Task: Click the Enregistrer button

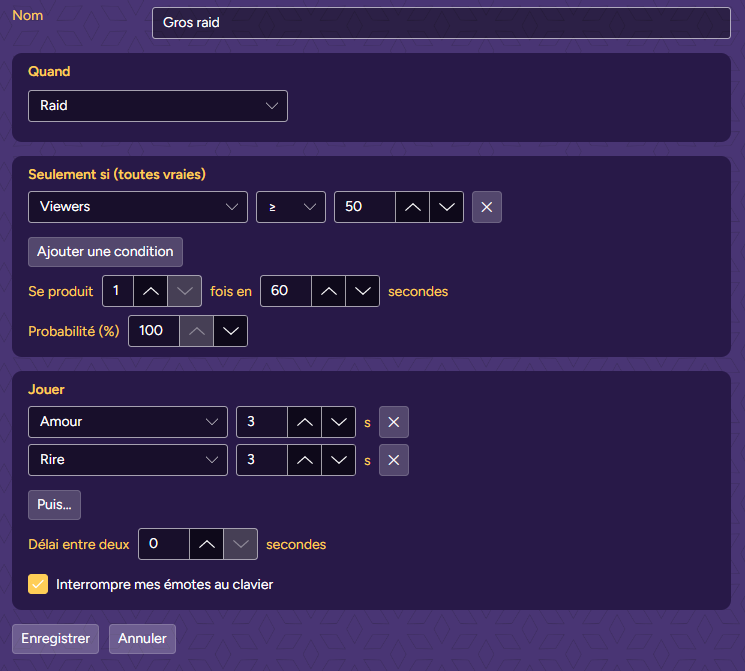Action: pyautogui.click(x=56, y=639)
